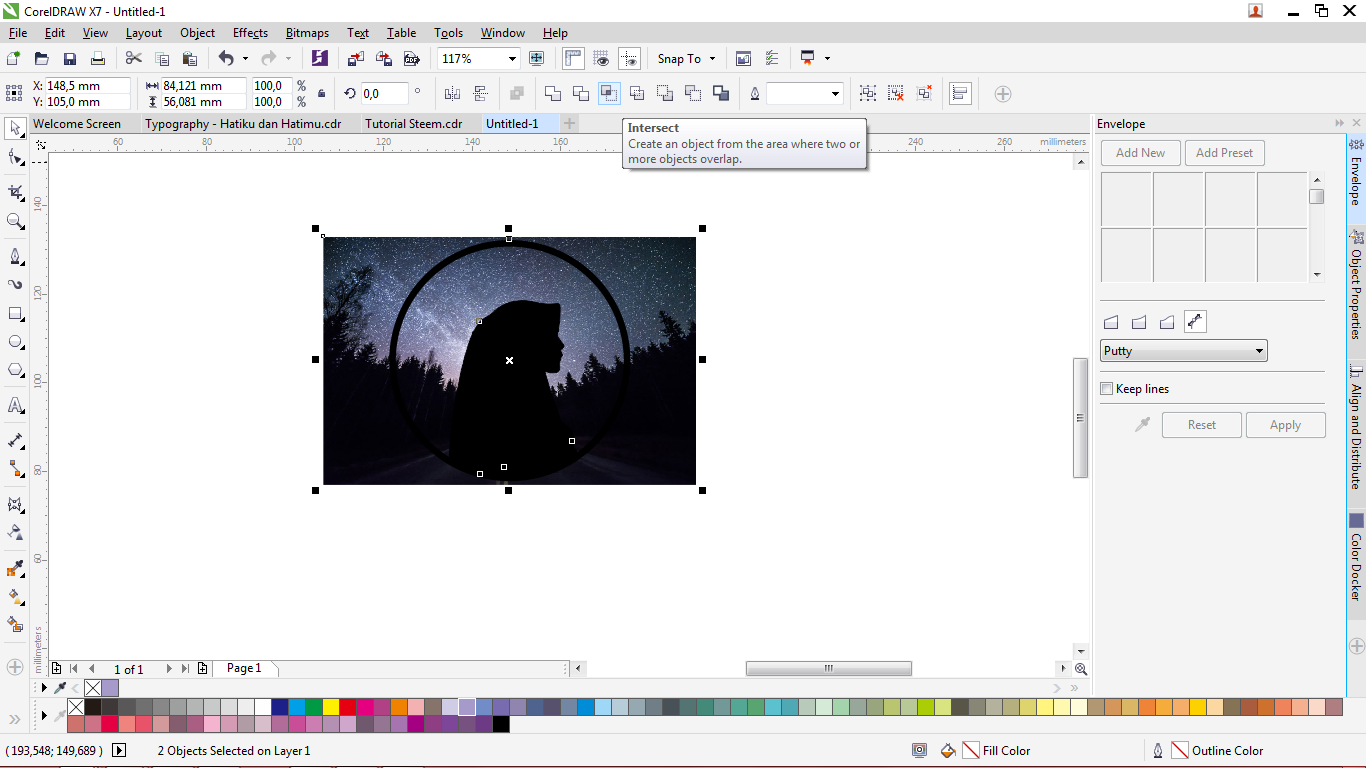Viewport: 1366px width, 768px height.
Task: Select the Polygon tool
Action: [15, 370]
